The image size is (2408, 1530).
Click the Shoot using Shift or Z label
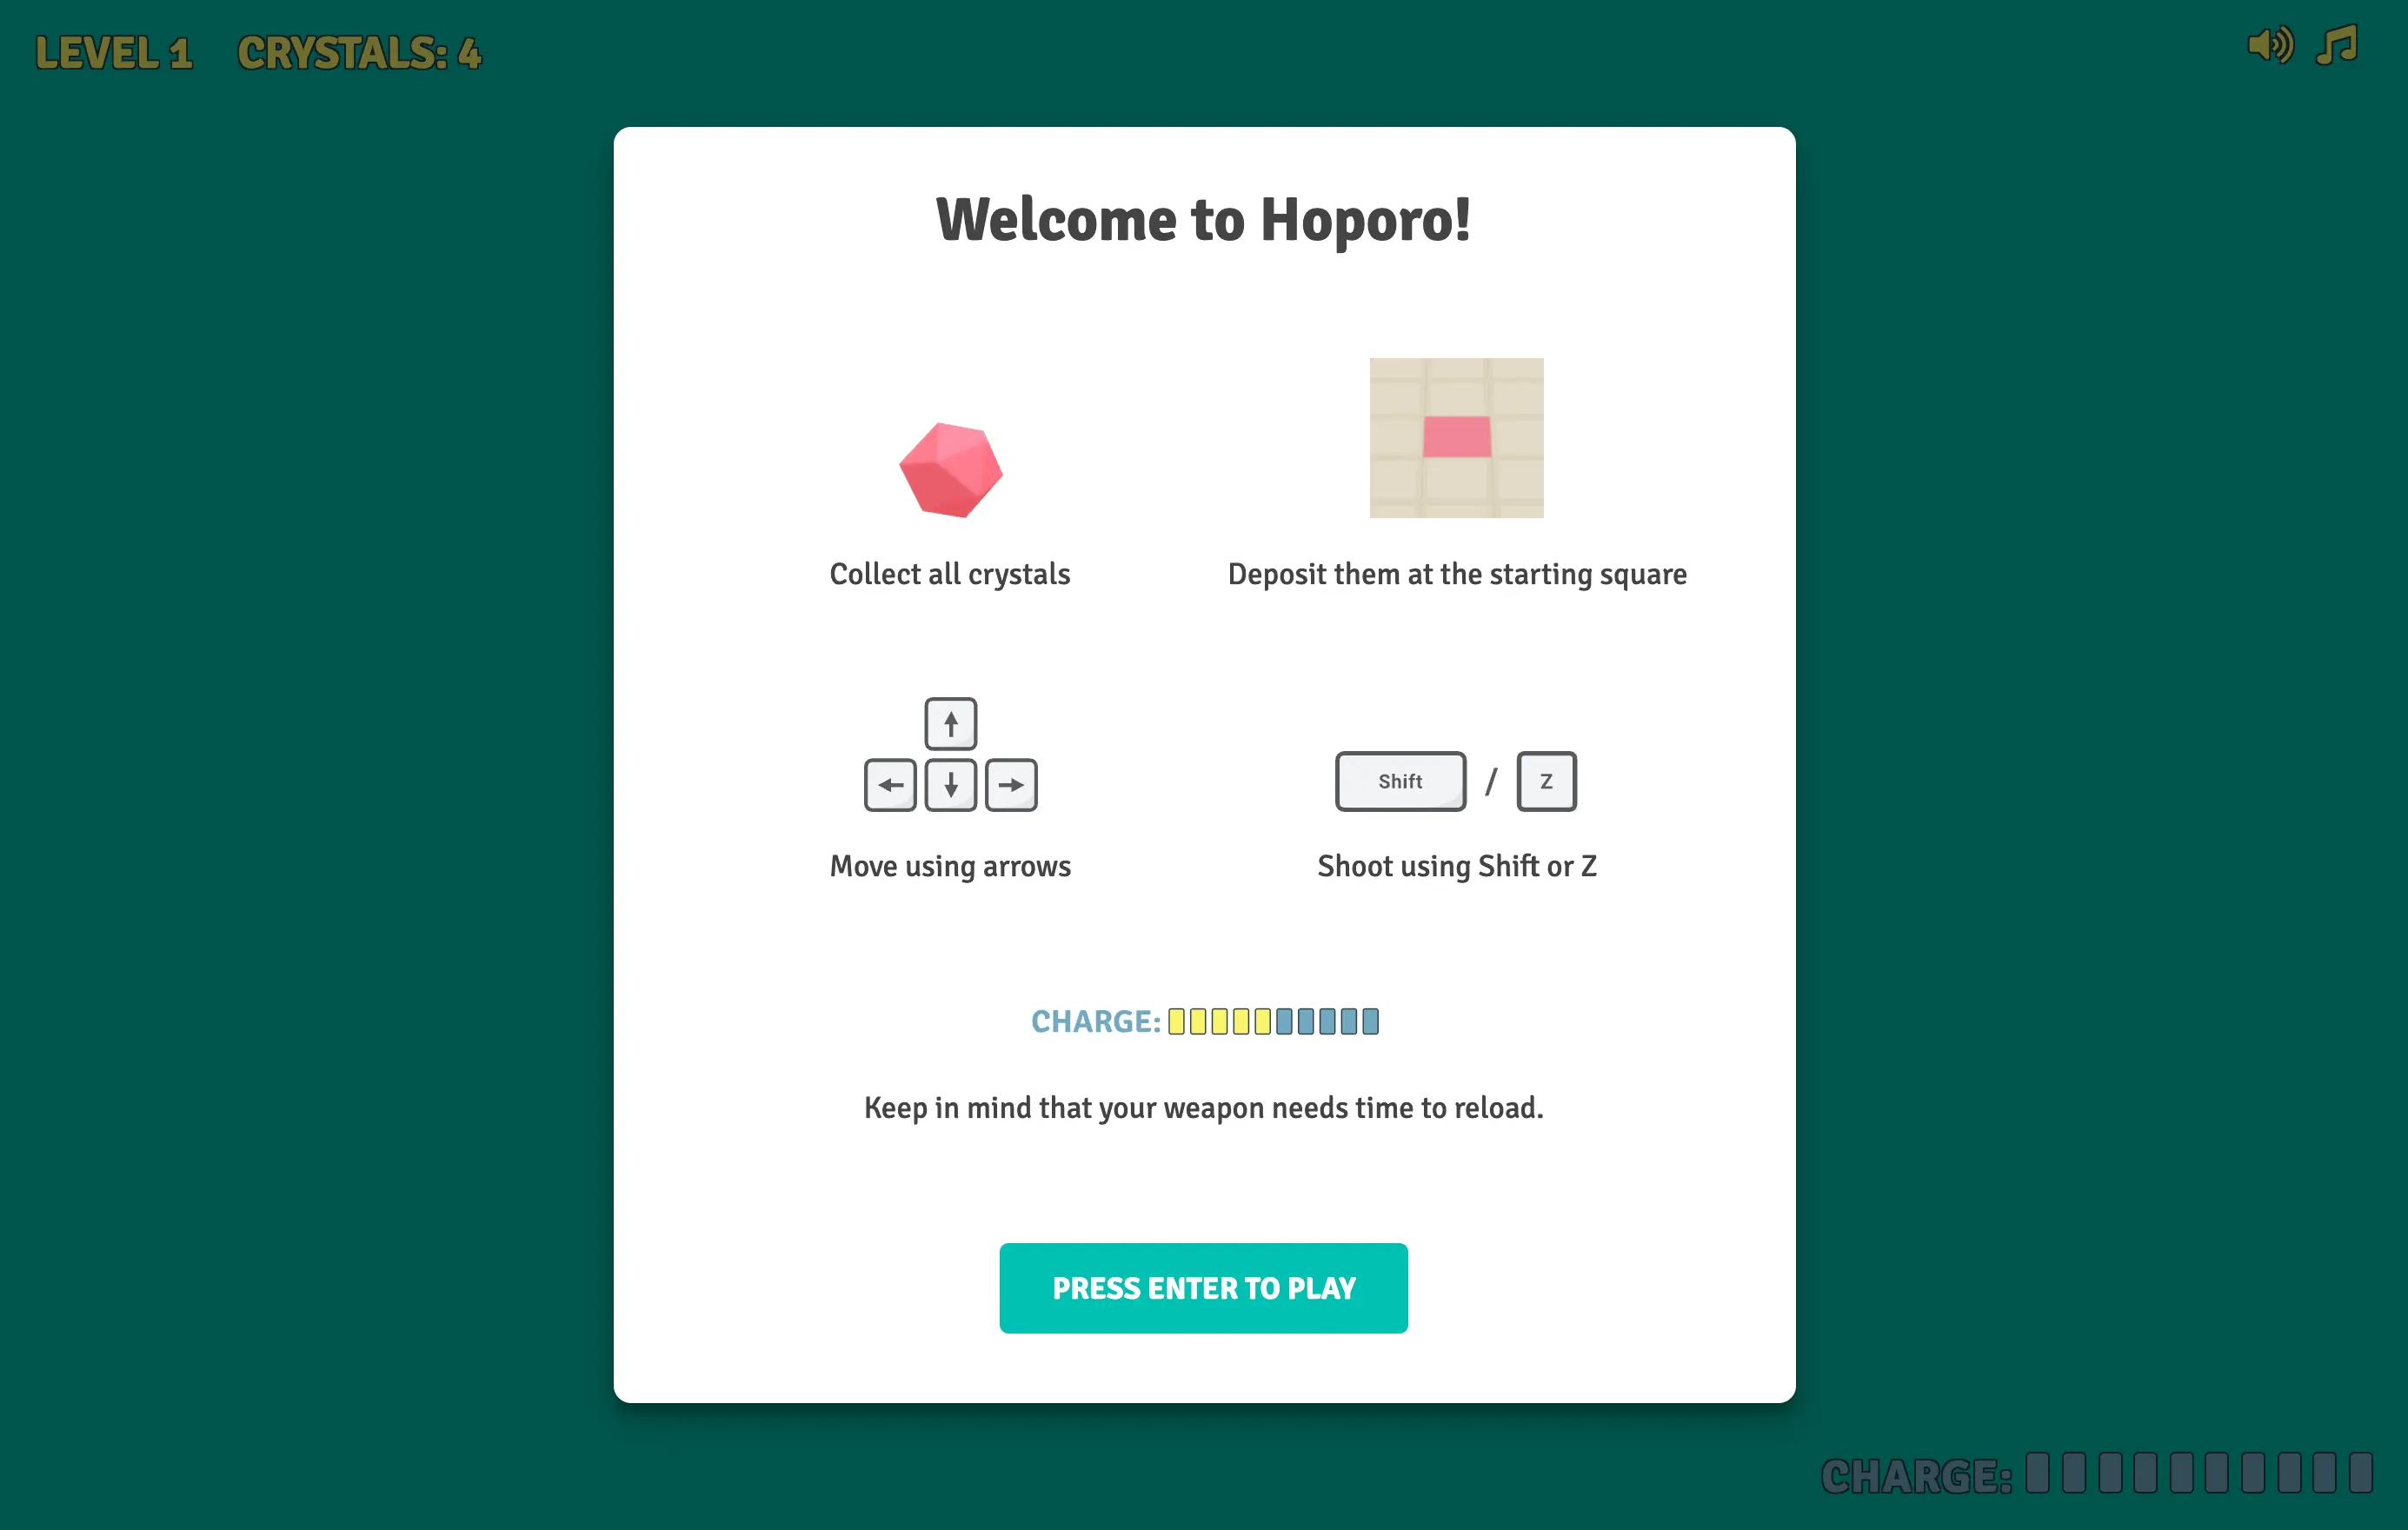(x=1457, y=866)
